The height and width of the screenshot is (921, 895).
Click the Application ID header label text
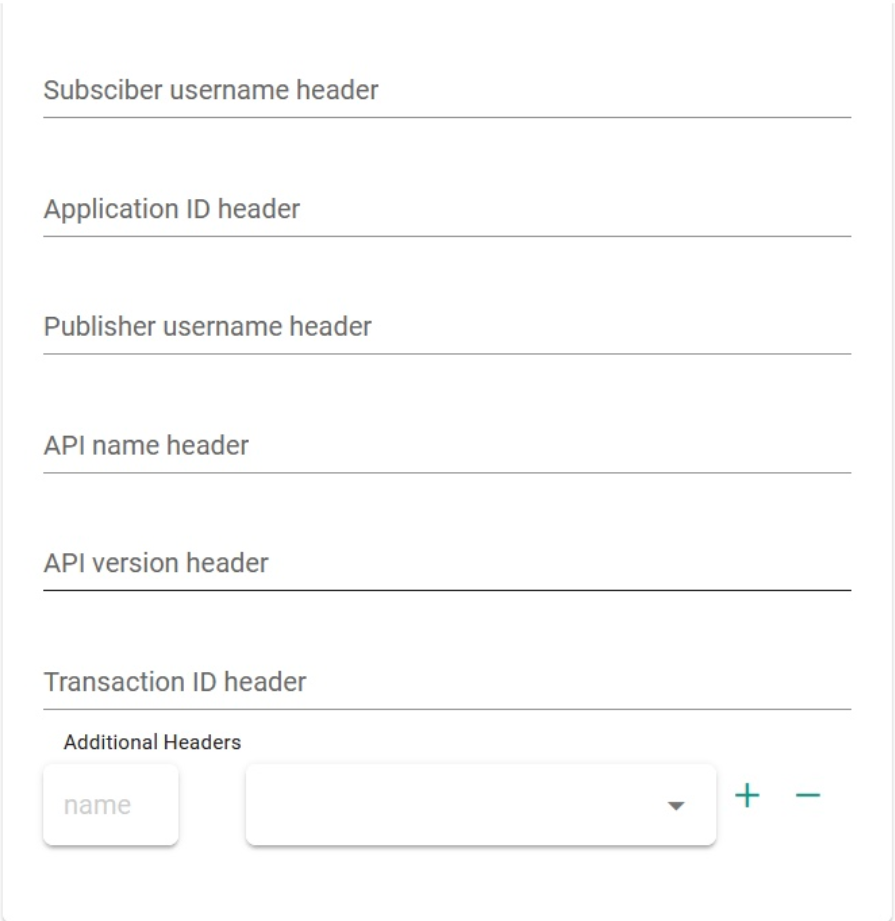coord(172,210)
